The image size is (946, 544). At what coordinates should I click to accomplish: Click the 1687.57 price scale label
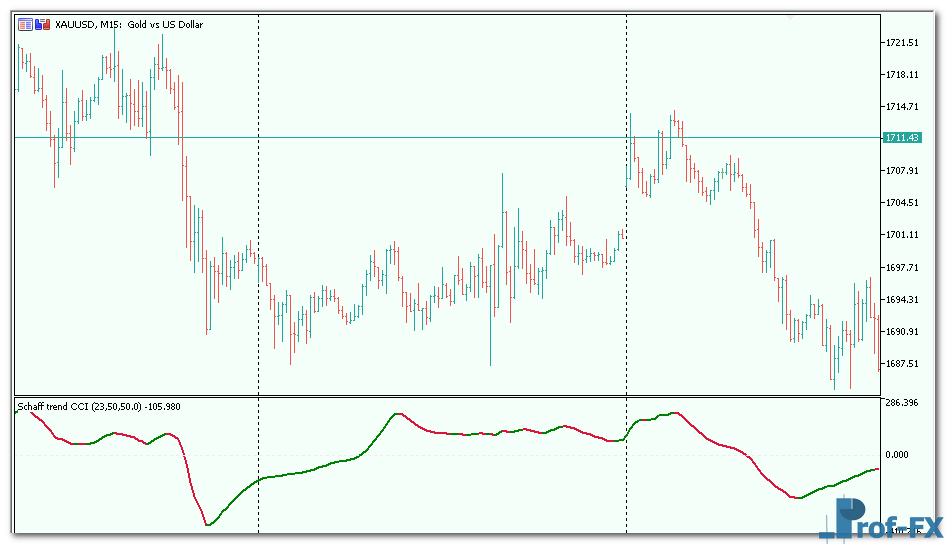[x=901, y=364]
